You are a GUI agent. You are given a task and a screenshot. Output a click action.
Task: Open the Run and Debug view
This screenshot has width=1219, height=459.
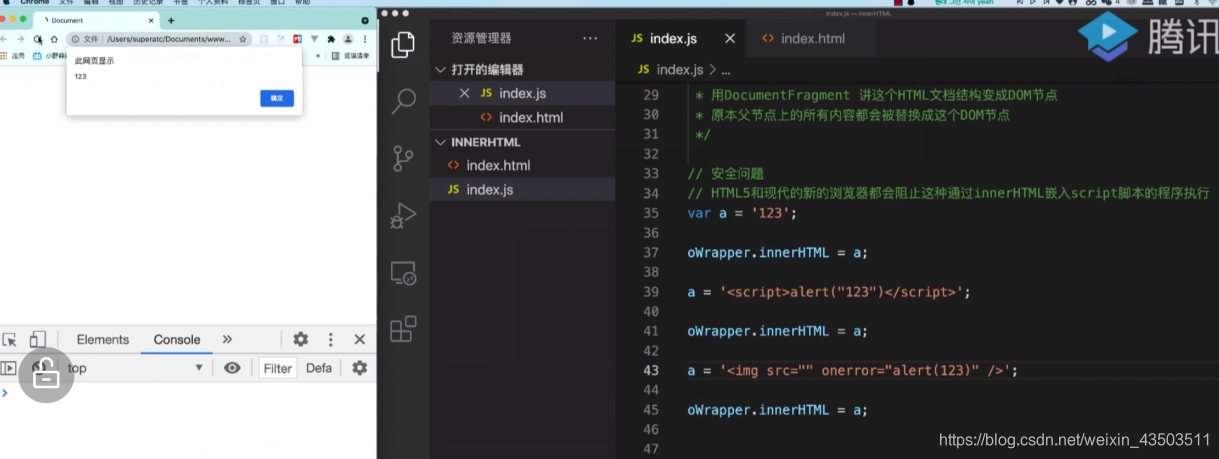[403, 215]
